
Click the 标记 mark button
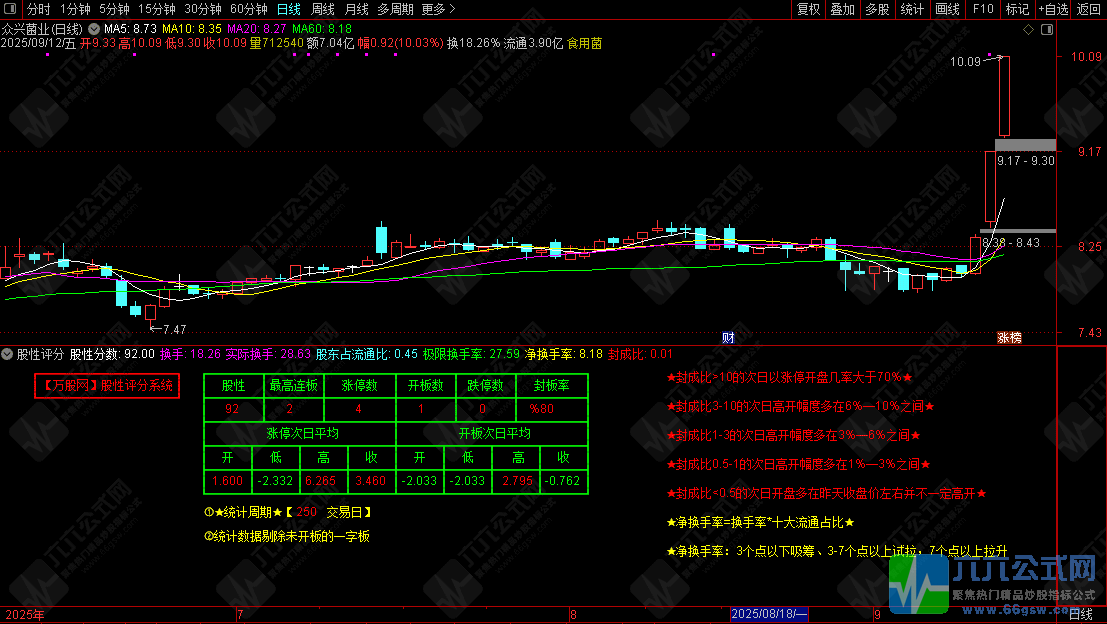1017,9
